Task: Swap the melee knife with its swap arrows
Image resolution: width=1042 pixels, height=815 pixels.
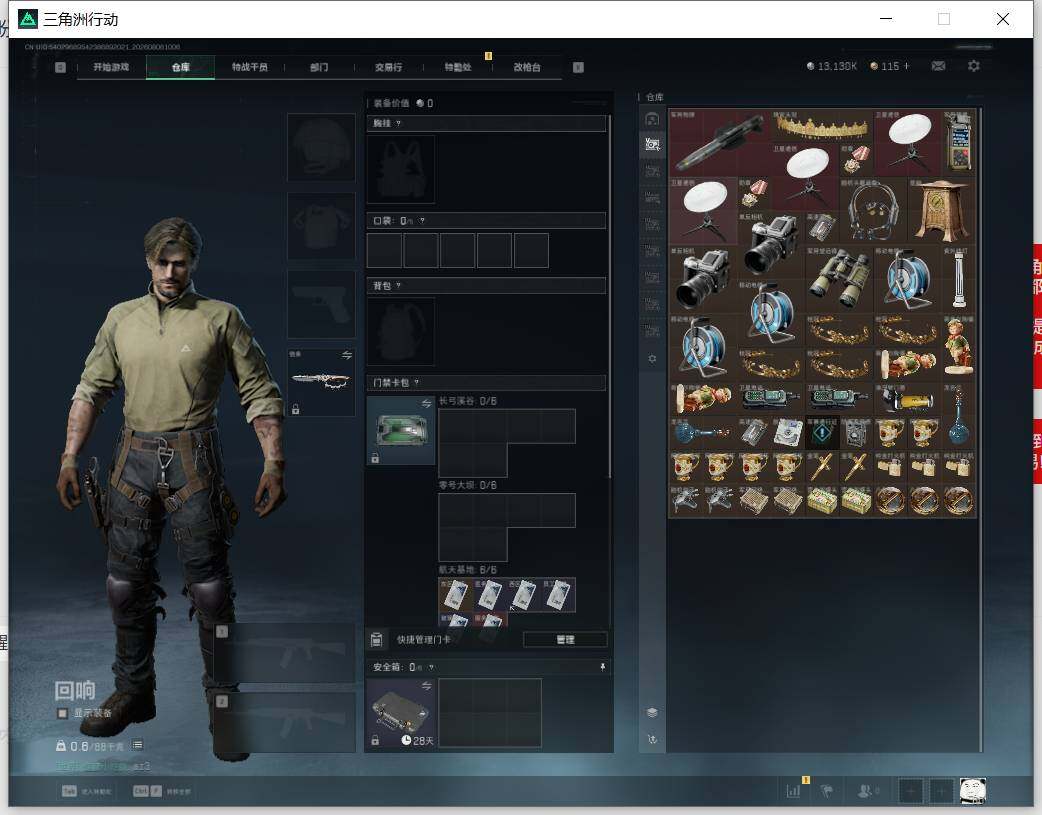Action: point(347,356)
